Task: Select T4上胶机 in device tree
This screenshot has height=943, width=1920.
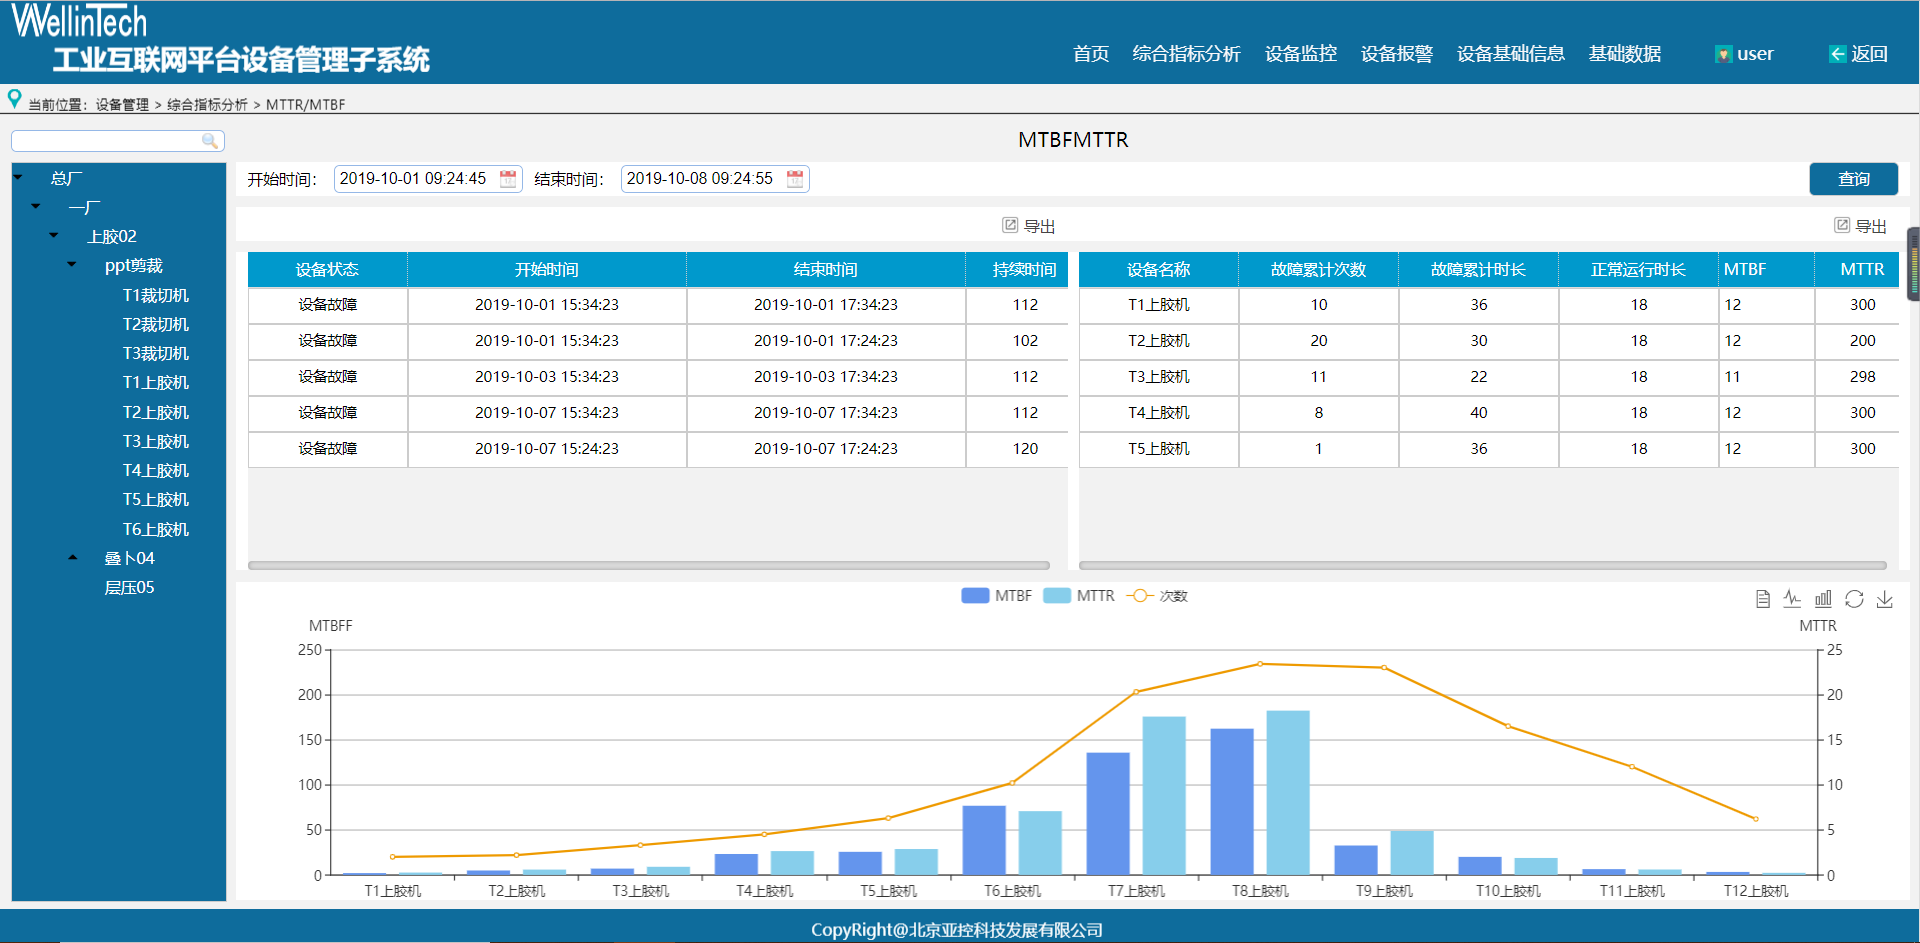Action: [x=155, y=470]
